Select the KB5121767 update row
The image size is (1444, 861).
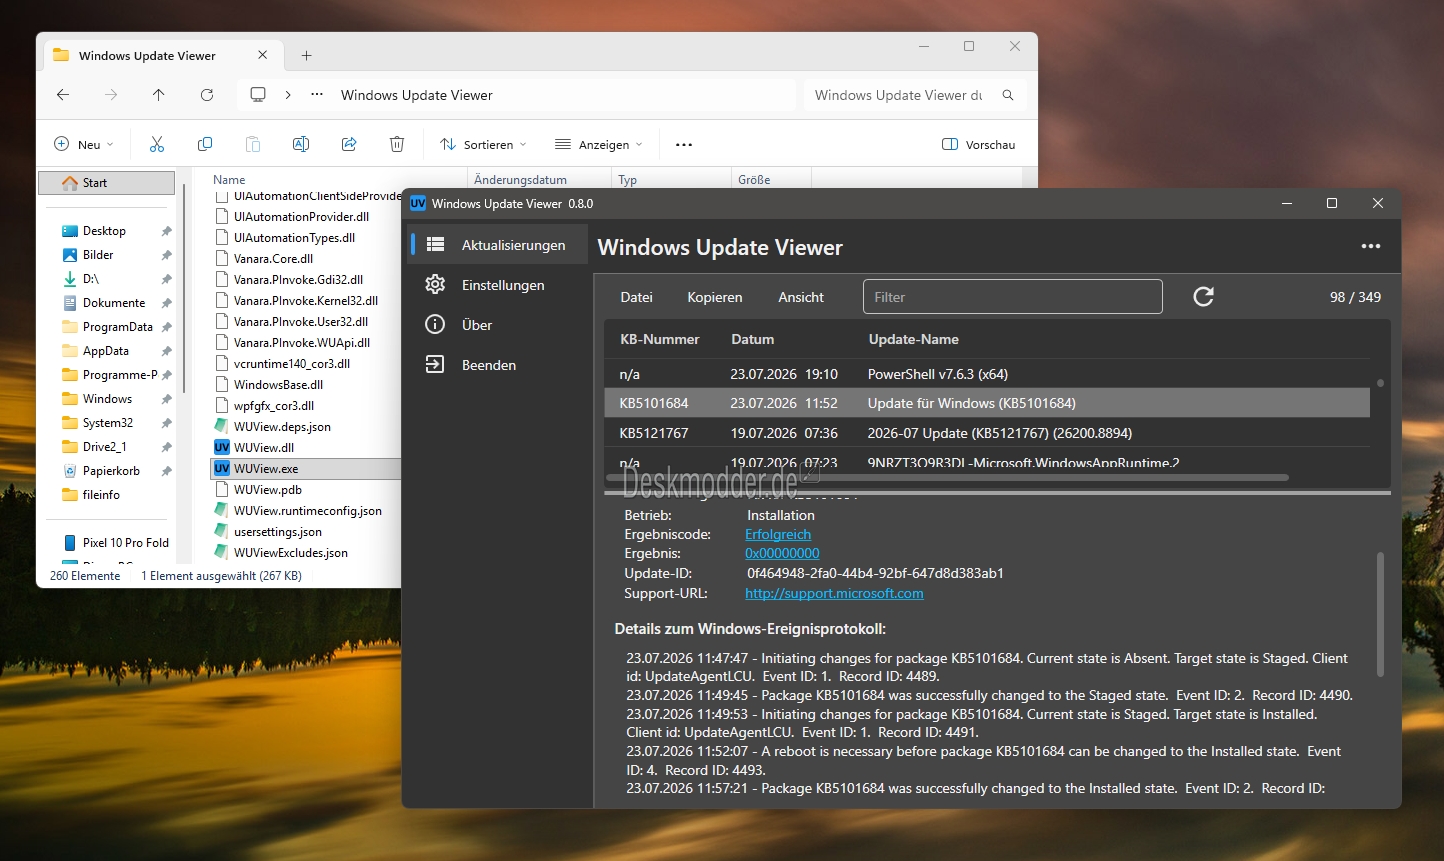coord(987,433)
